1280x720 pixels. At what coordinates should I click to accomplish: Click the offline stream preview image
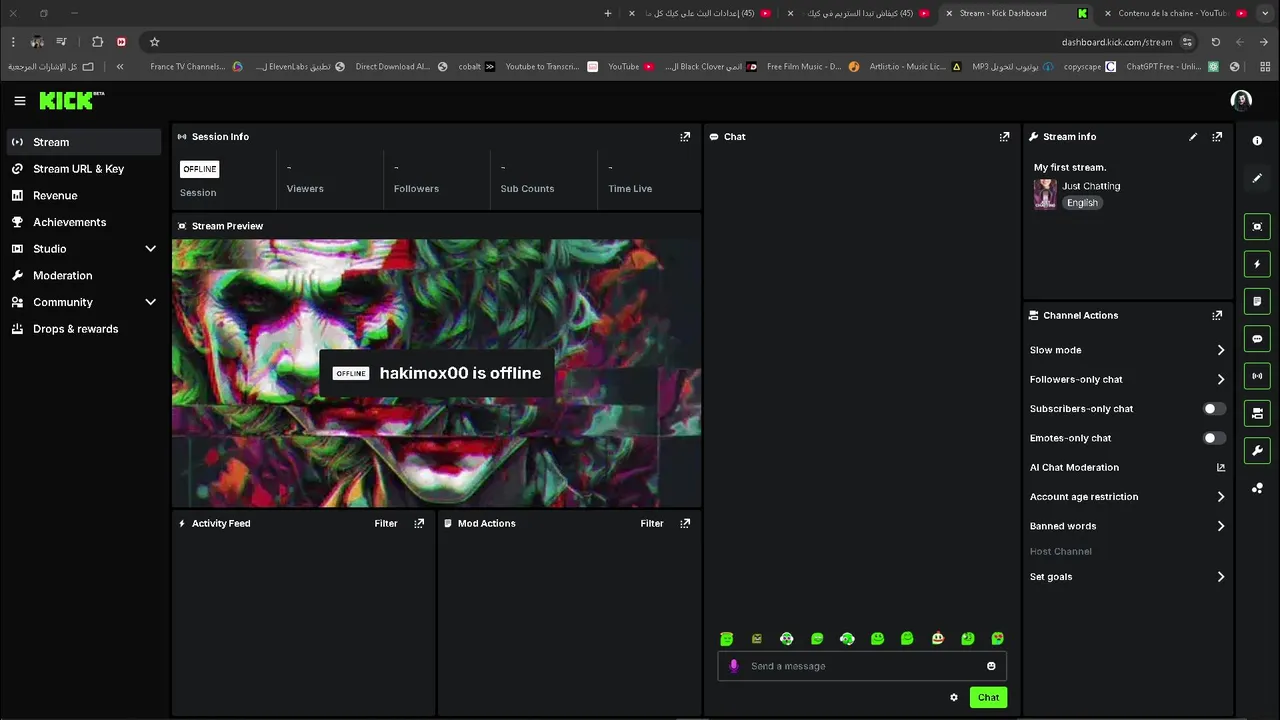coord(437,373)
